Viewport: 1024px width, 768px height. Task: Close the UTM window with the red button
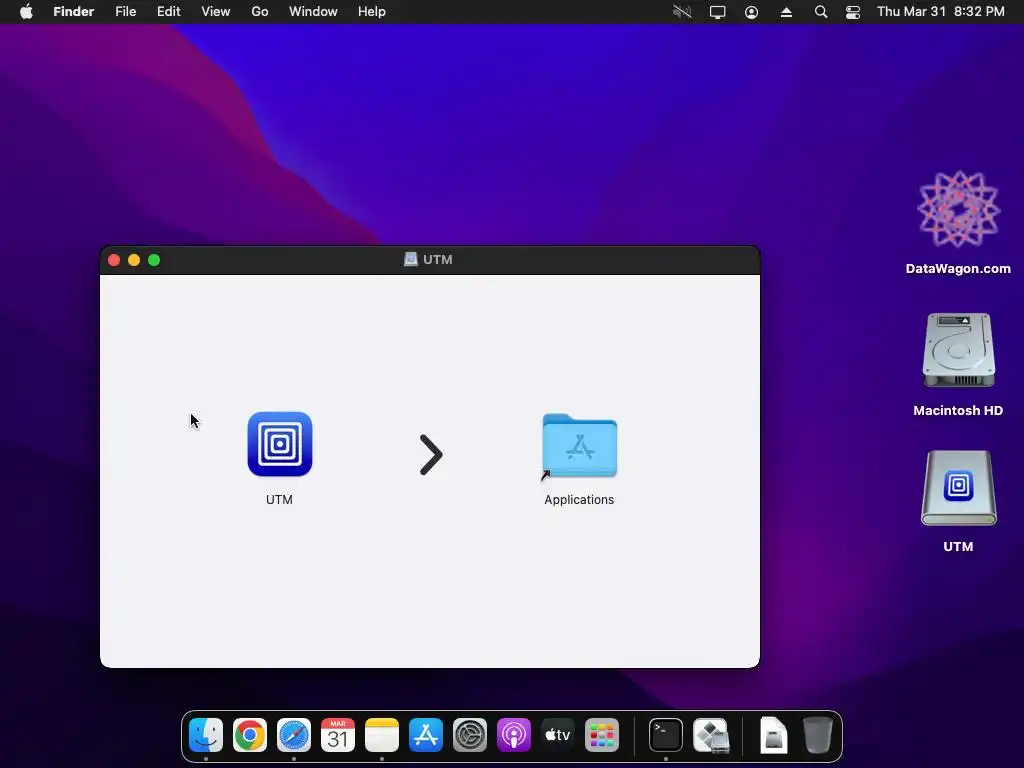click(x=114, y=260)
